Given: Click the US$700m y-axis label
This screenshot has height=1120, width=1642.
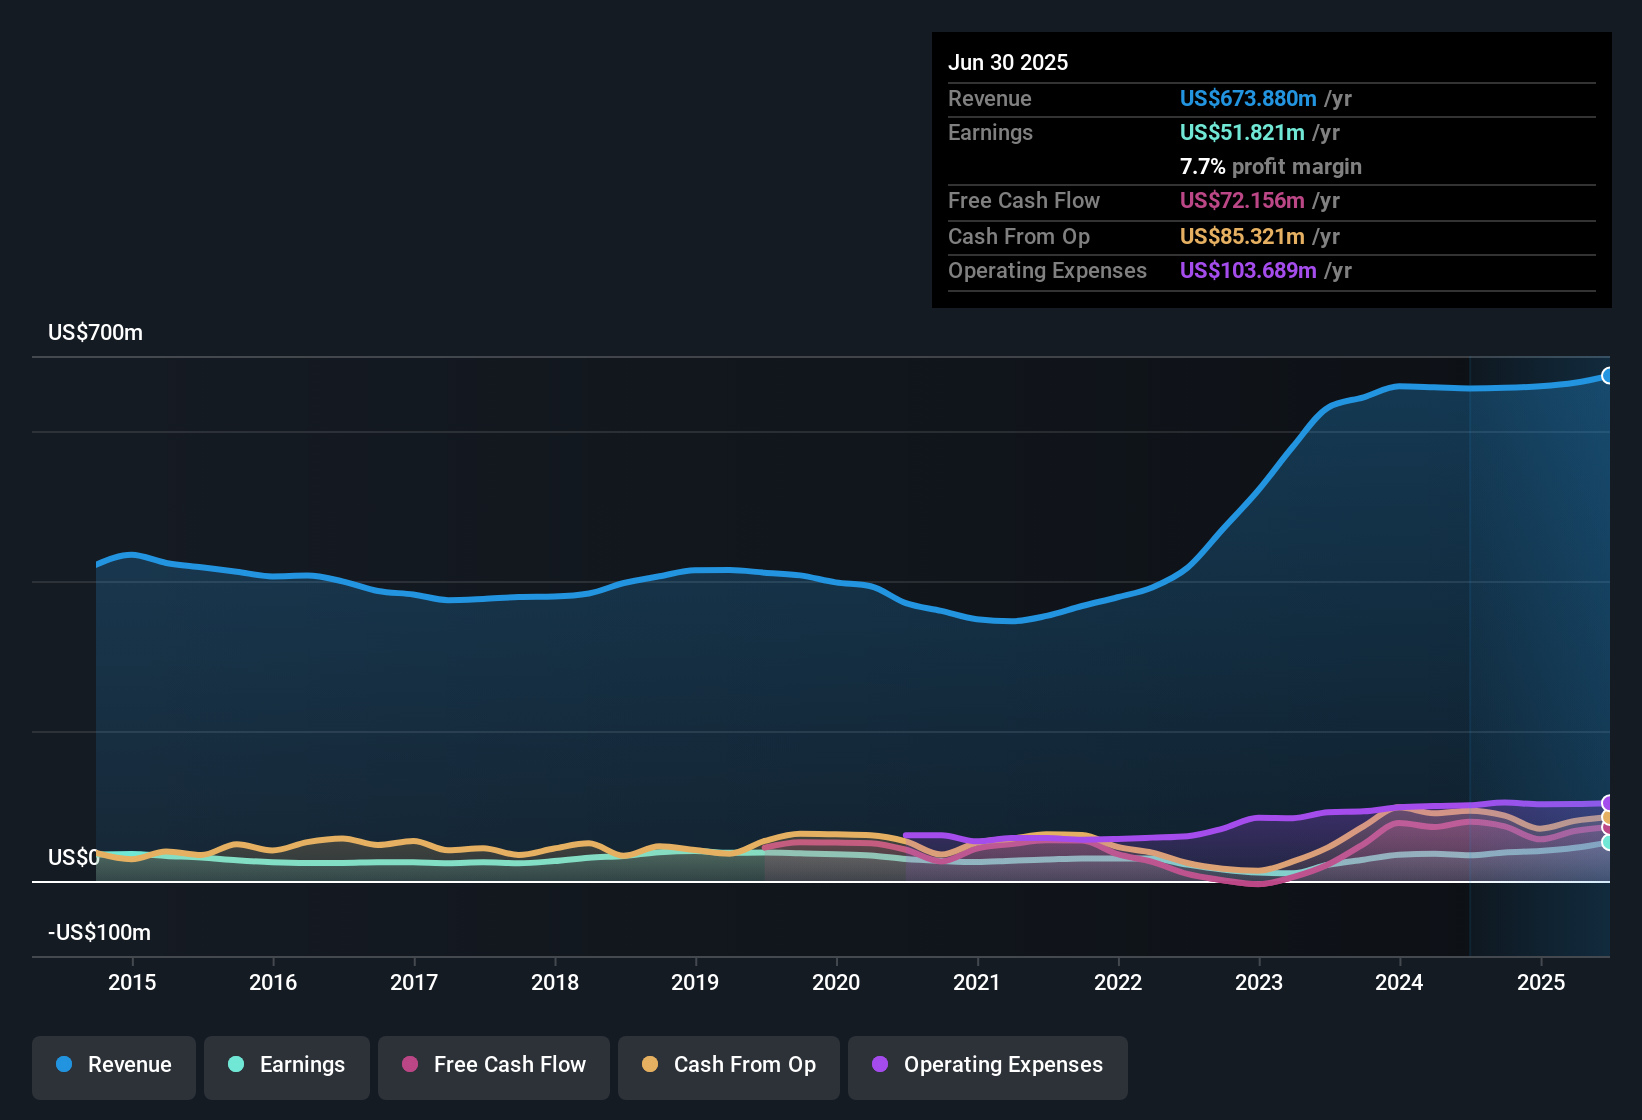Looking at the screenshot, I should (x=95, y=332).
